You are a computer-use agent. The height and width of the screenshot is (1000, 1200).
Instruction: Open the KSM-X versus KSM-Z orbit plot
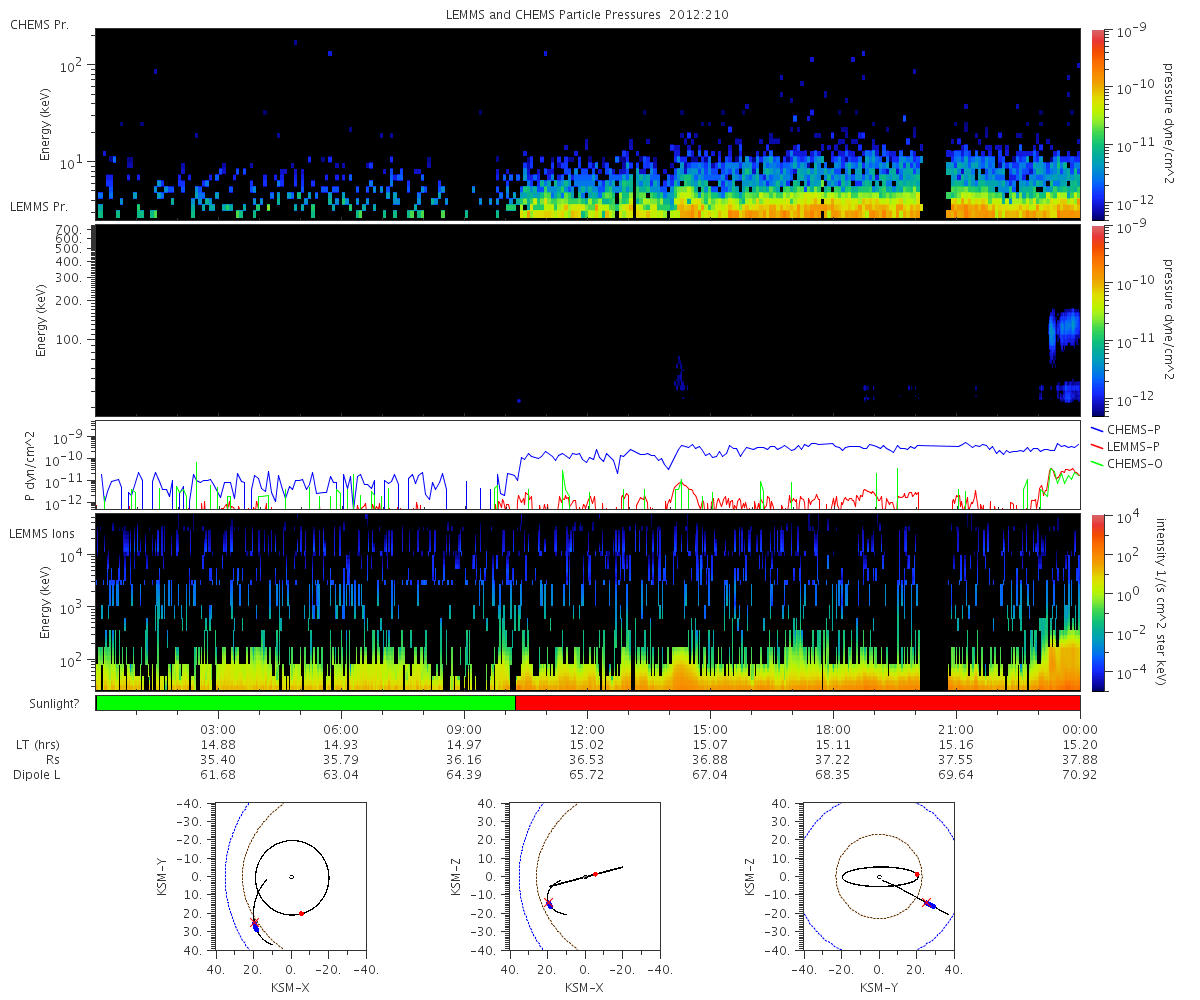584,877
